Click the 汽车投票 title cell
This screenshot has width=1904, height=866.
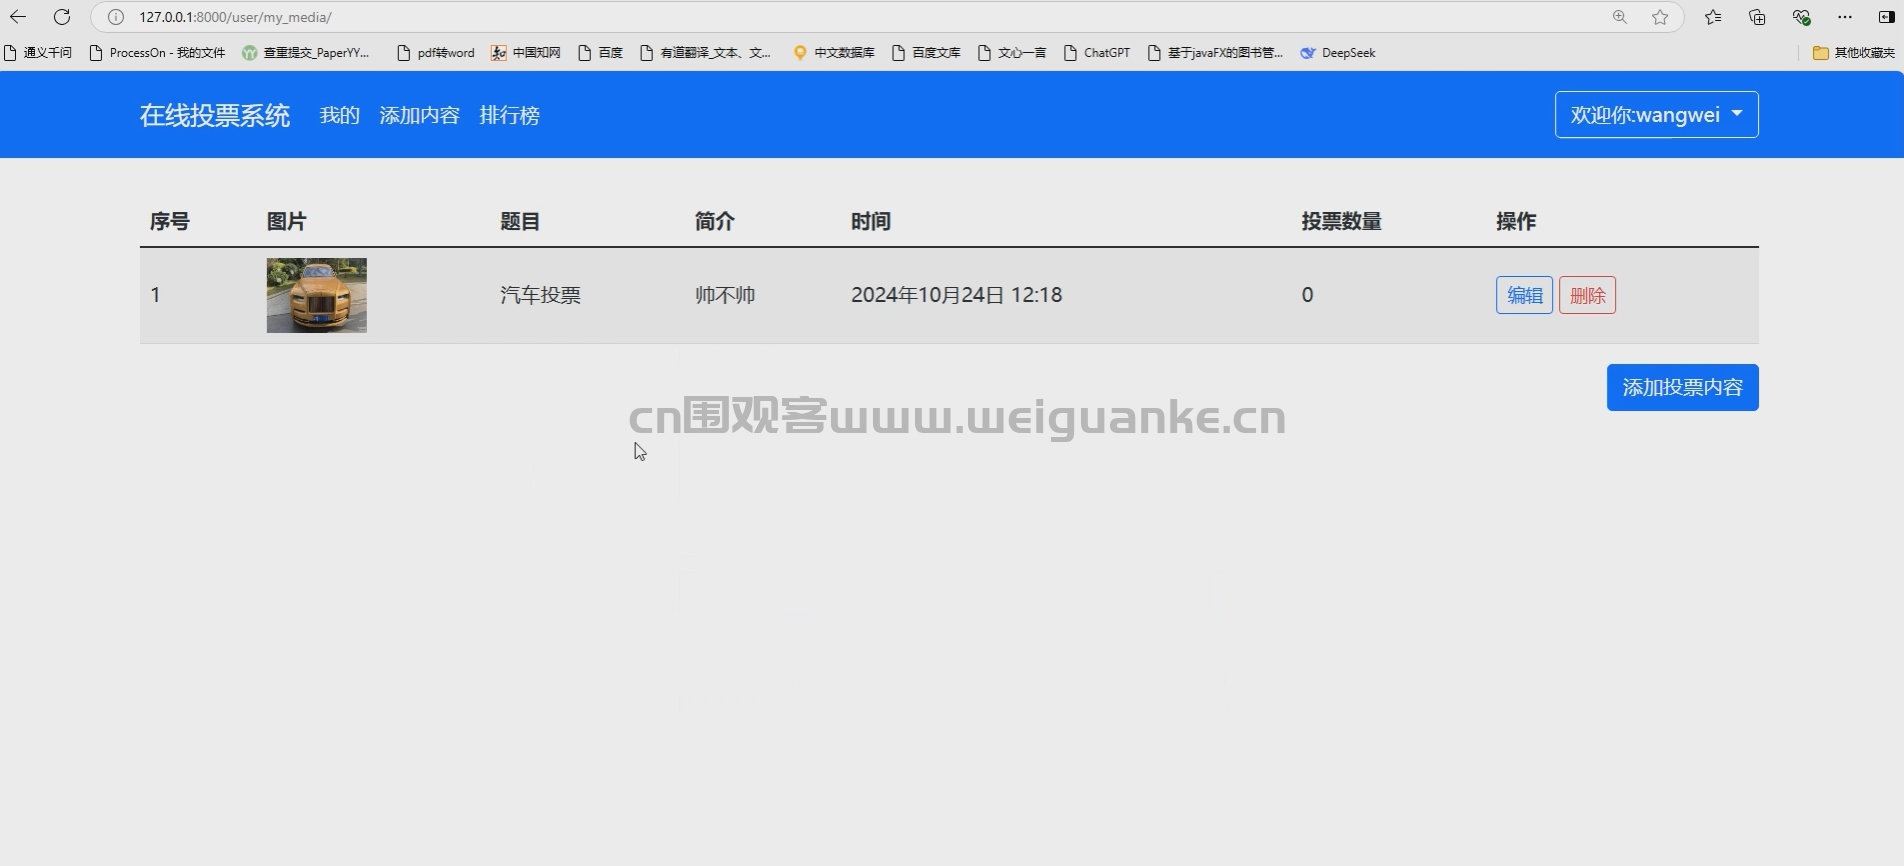pyautogui.click(x=541, y=295)
